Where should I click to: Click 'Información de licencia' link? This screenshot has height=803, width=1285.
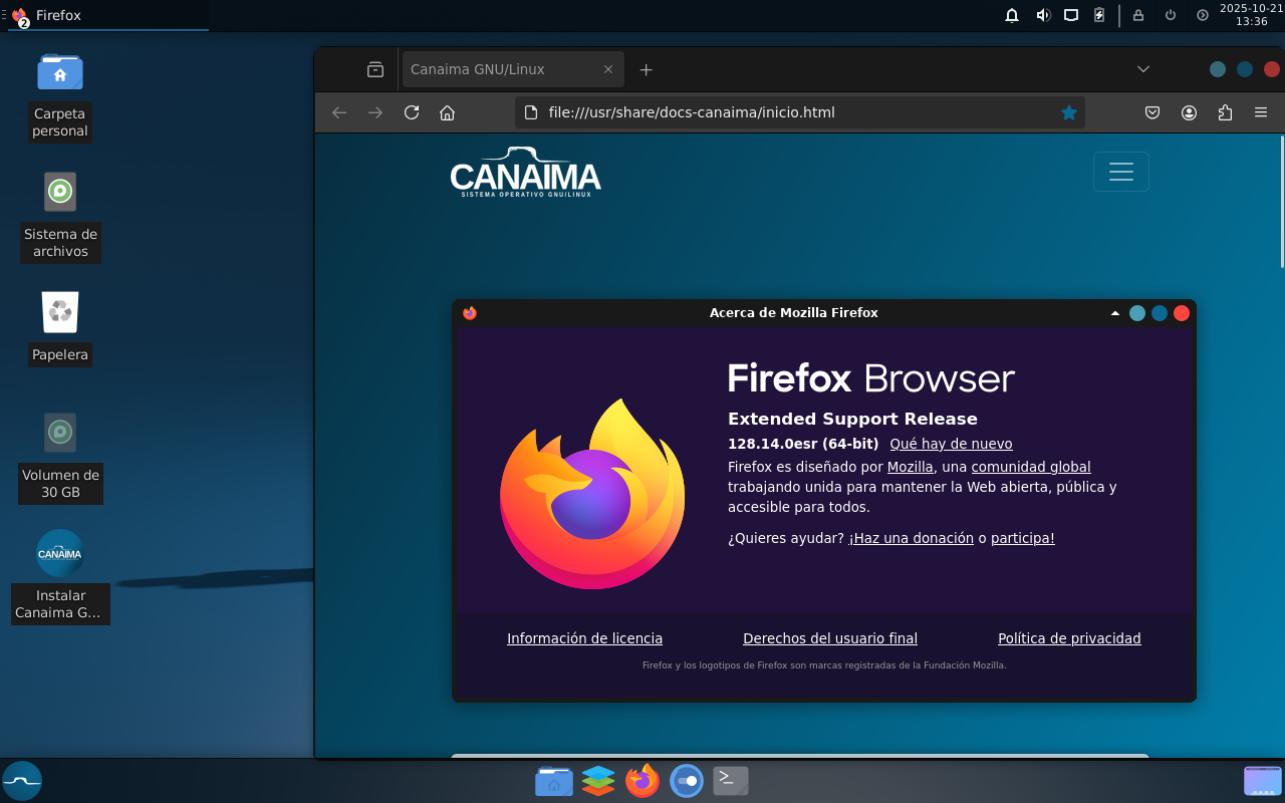tap(584, 639)
